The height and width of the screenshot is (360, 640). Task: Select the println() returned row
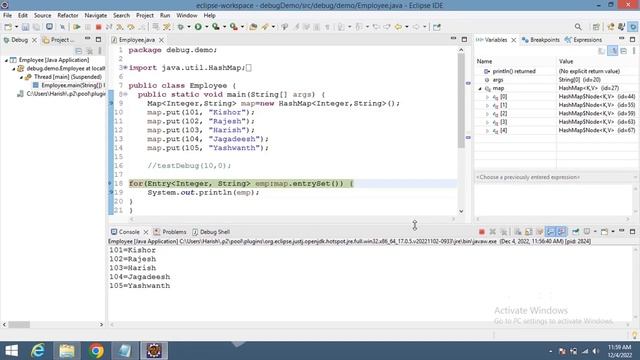tap(556, 71)
